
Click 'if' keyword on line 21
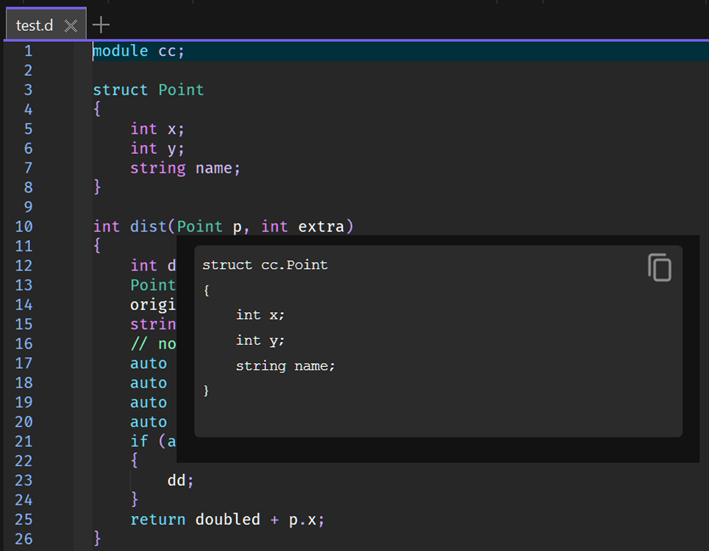pyautogui.click(x=139, y=441)
